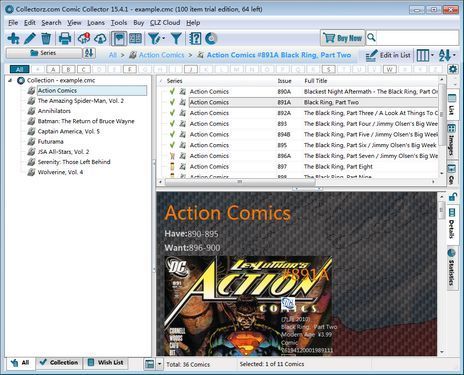Toggle the two-page book layout icon
Viewport: 464px width, 375px height.
(x=135, y=39)
